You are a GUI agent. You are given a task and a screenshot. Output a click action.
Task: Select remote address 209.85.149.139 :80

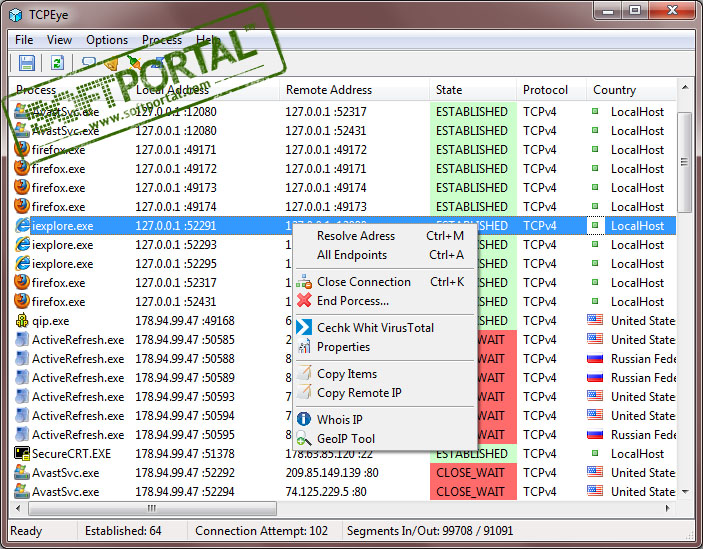click(332, 472)
